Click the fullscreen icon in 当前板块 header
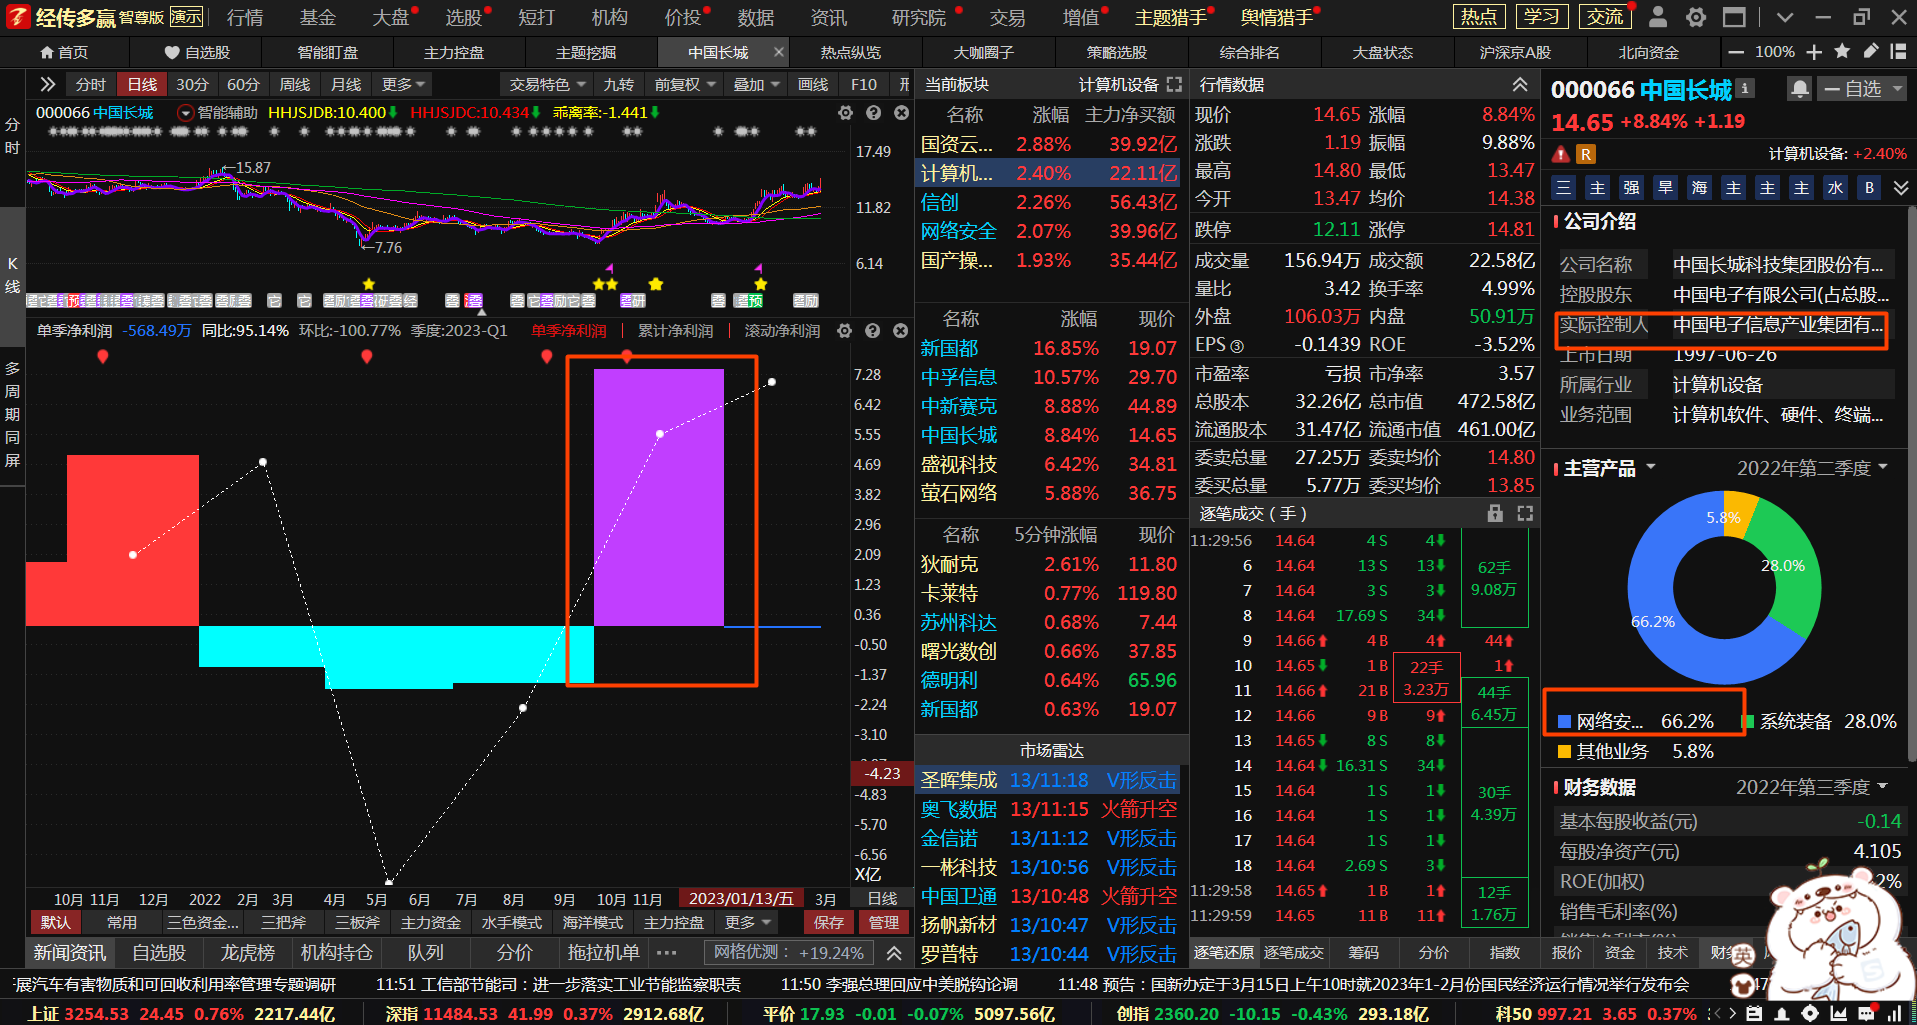The image size is (1917, 1025). 1174,85
